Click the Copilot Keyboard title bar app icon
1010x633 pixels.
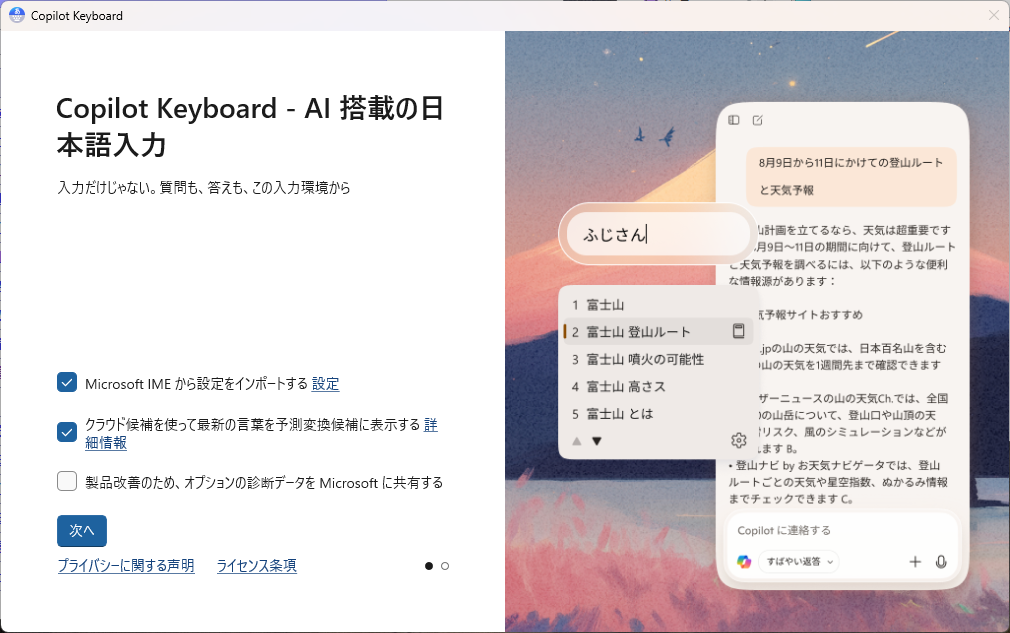16,15
